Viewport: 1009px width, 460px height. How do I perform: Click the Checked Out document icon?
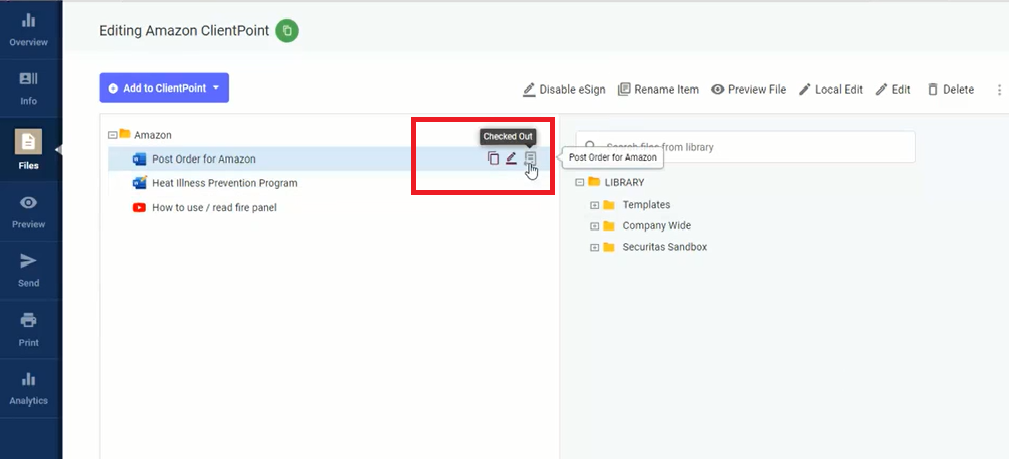pos(530,158)
